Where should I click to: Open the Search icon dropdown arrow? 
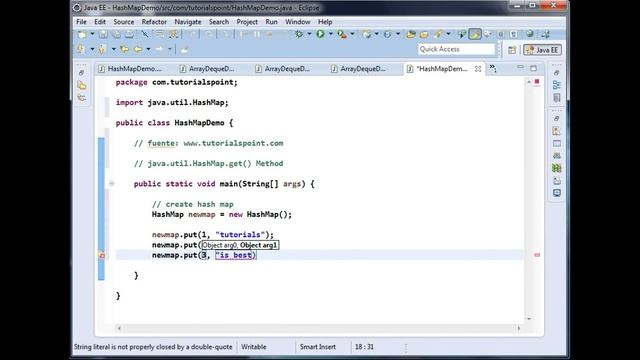[448, 34]
